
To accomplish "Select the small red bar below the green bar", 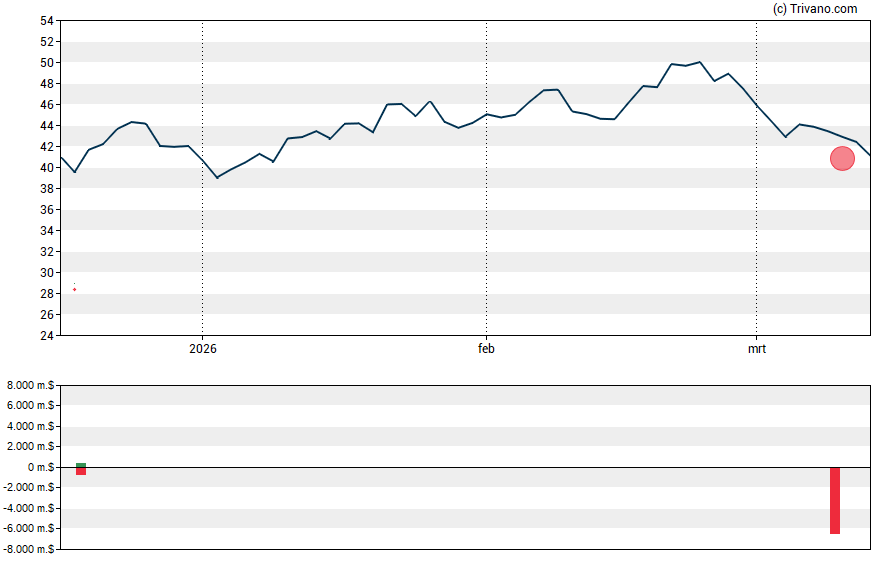I will [81, 471].
